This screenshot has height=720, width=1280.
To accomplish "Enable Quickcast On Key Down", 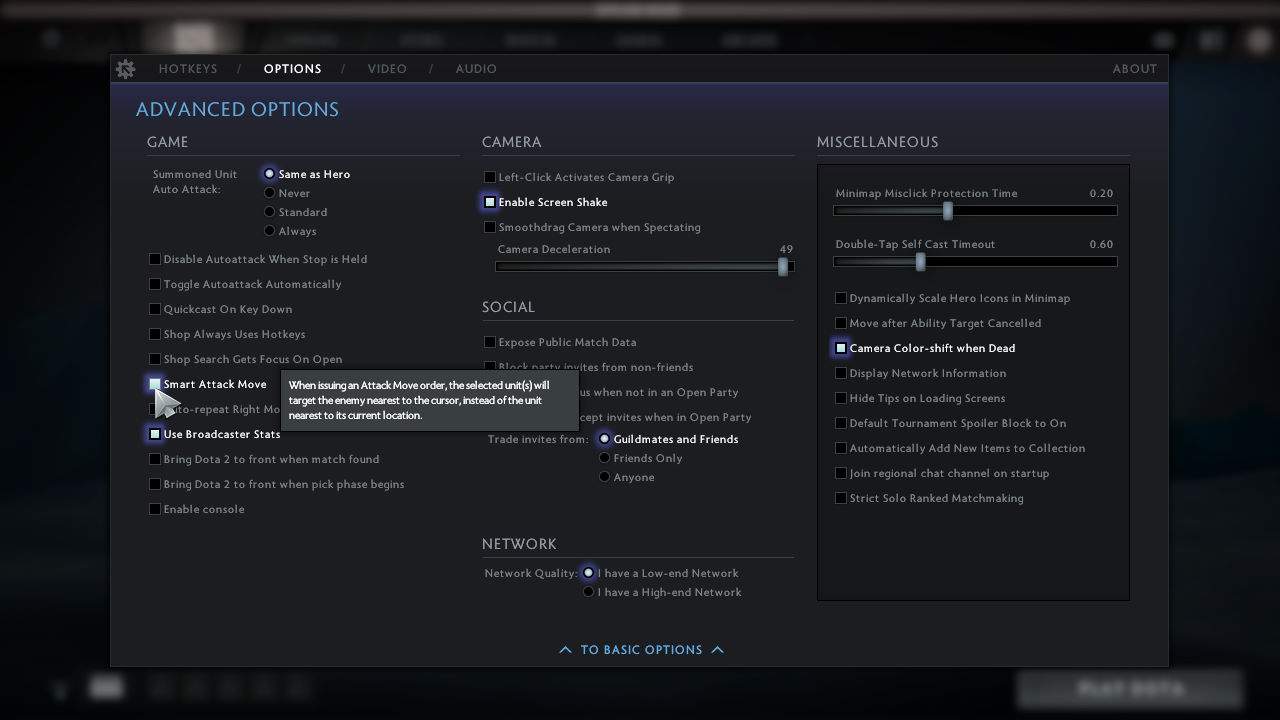I will [155, 309].
